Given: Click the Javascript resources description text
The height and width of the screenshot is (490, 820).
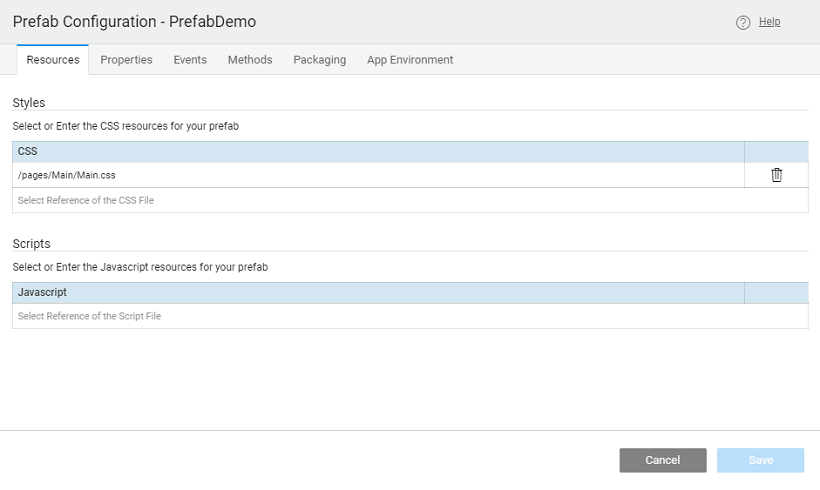Looking at the screenshot, I should click(x=140, y=267).
